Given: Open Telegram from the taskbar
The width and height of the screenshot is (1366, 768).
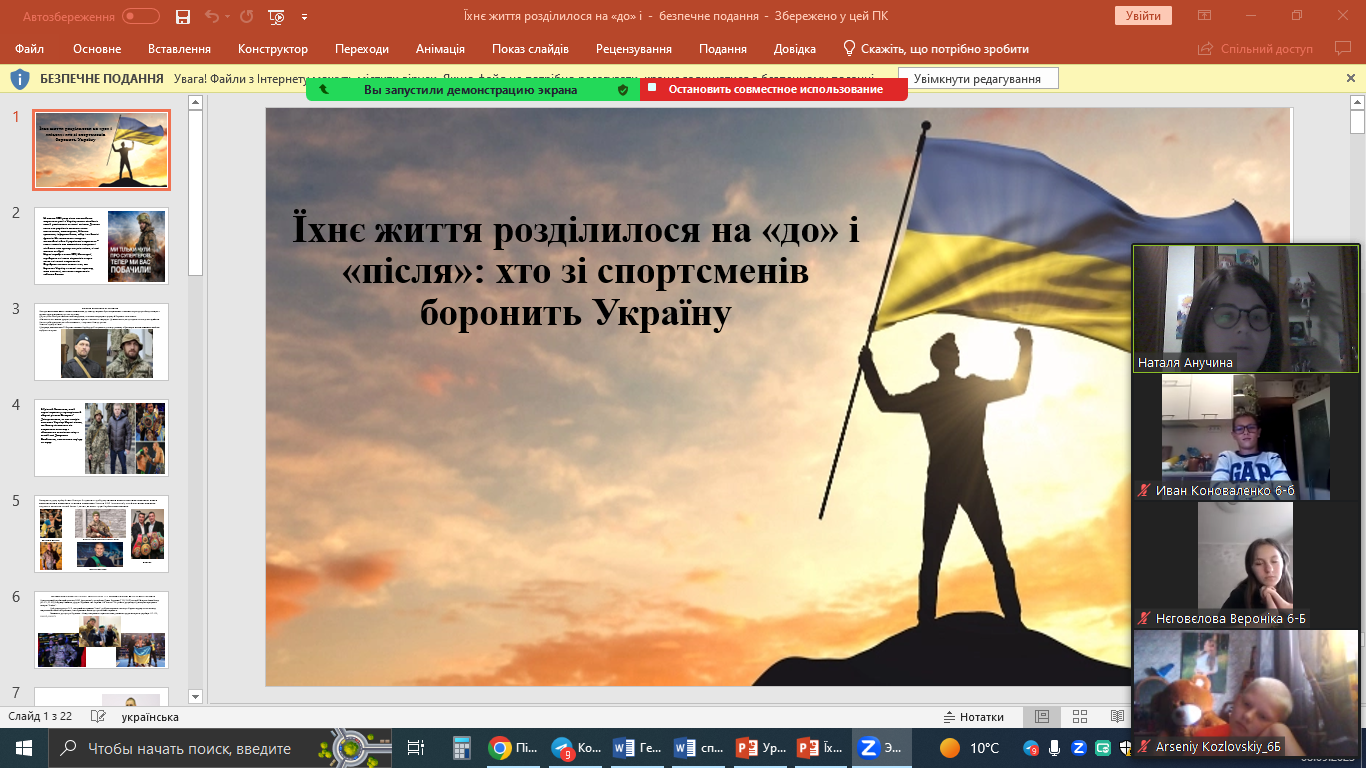Looking at the screenshot, I should (576, 748).
